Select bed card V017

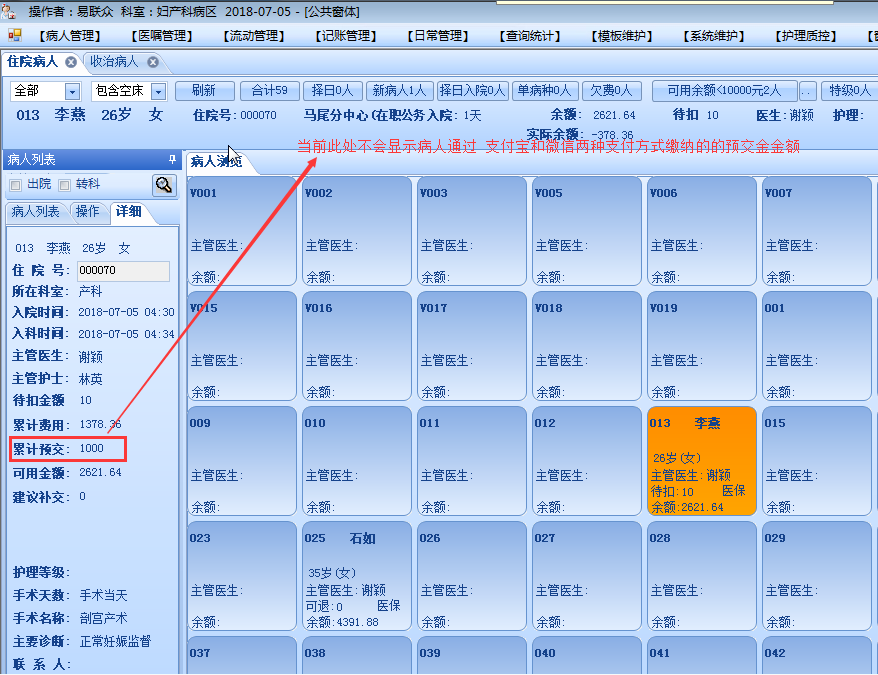point(471,346)
